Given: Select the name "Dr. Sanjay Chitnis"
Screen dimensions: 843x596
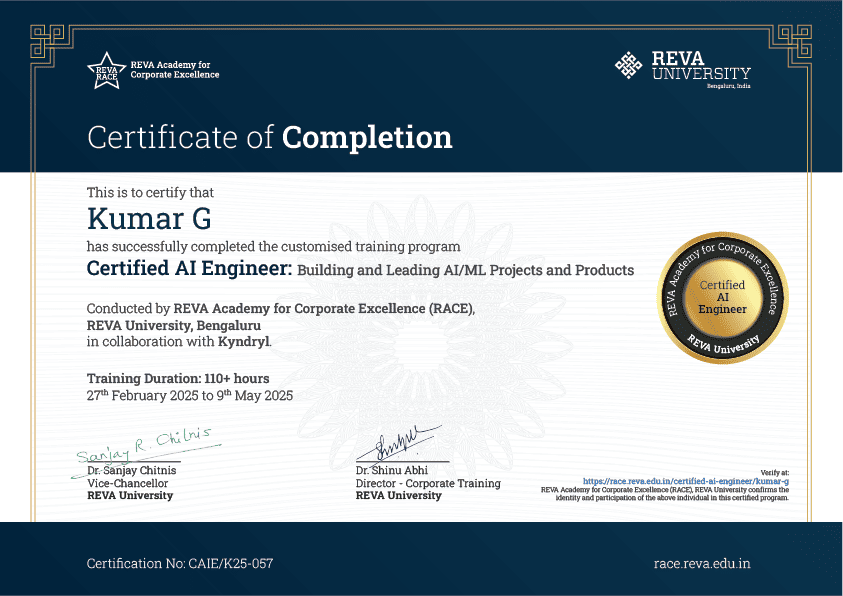Looking at the screenshot, I should pos(132,470).
